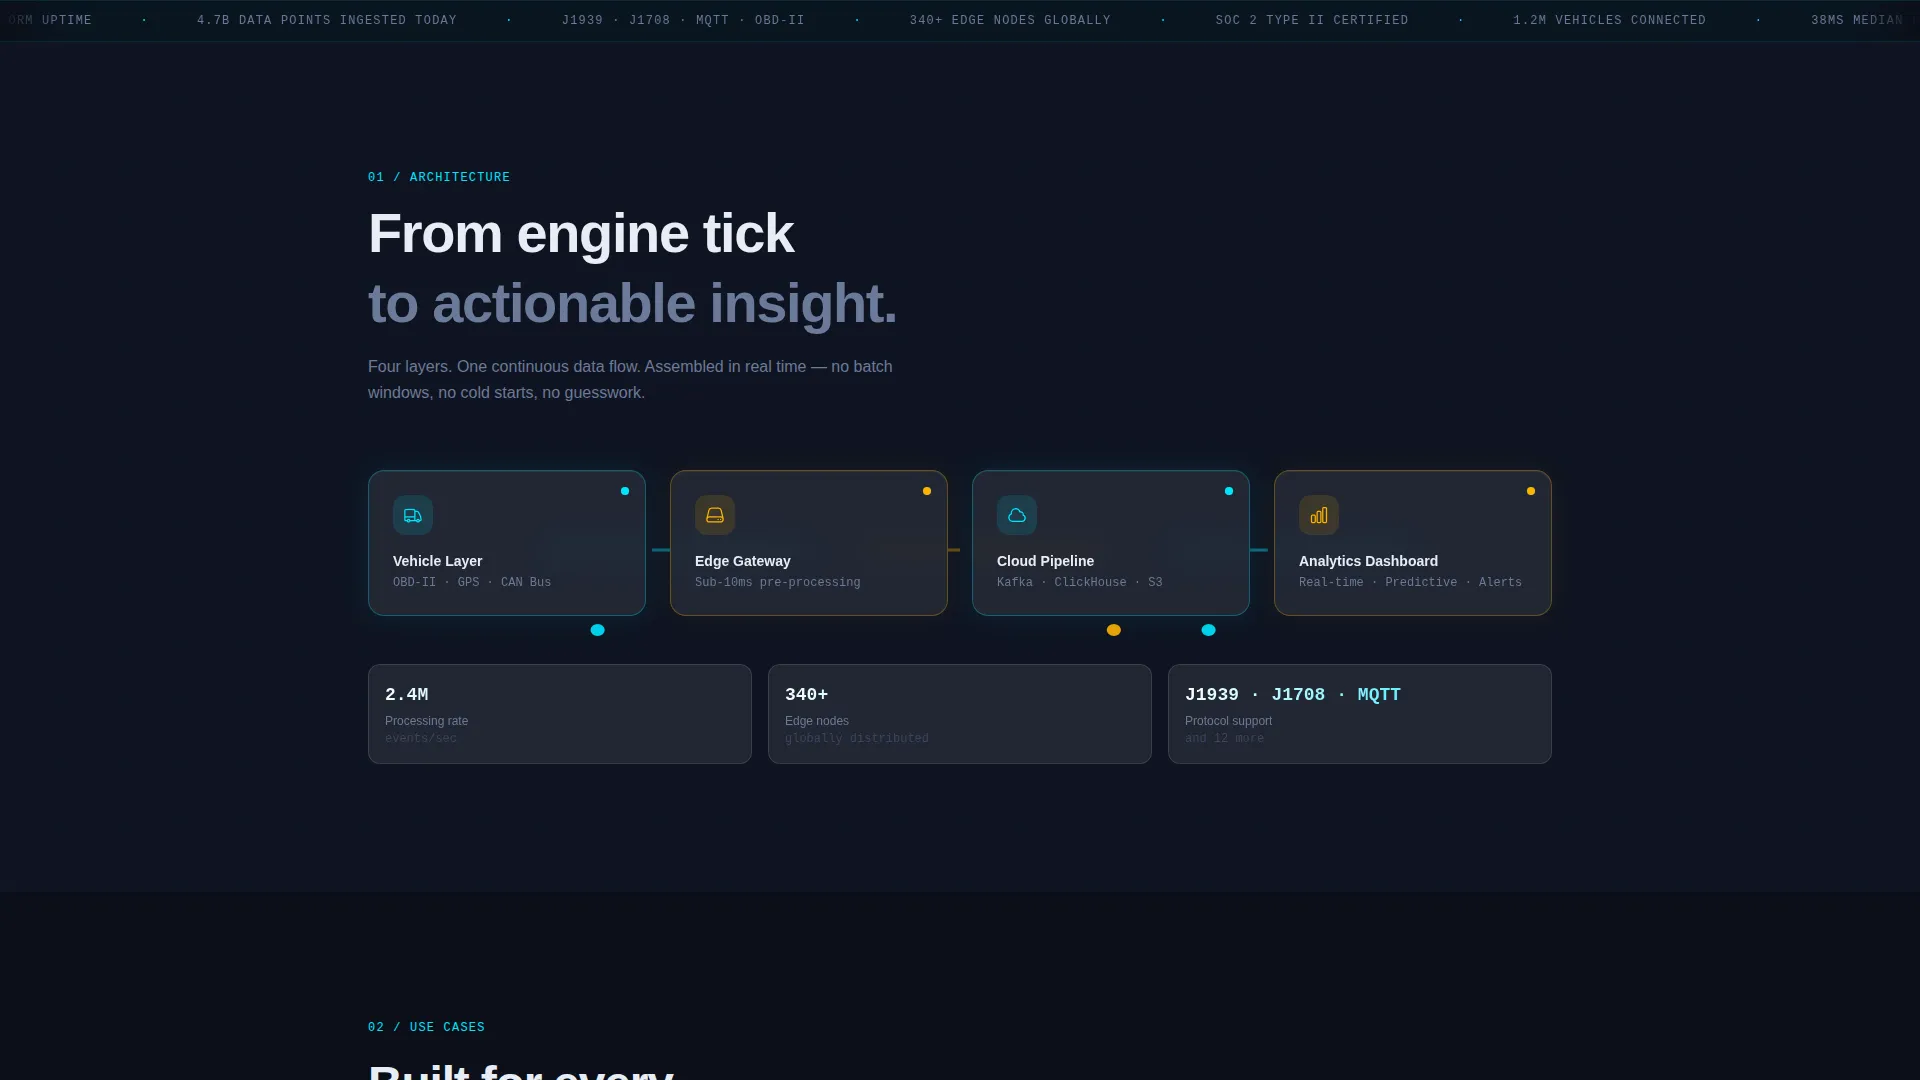
Task: Select the Edge Gateway card title
Action: 742,561
